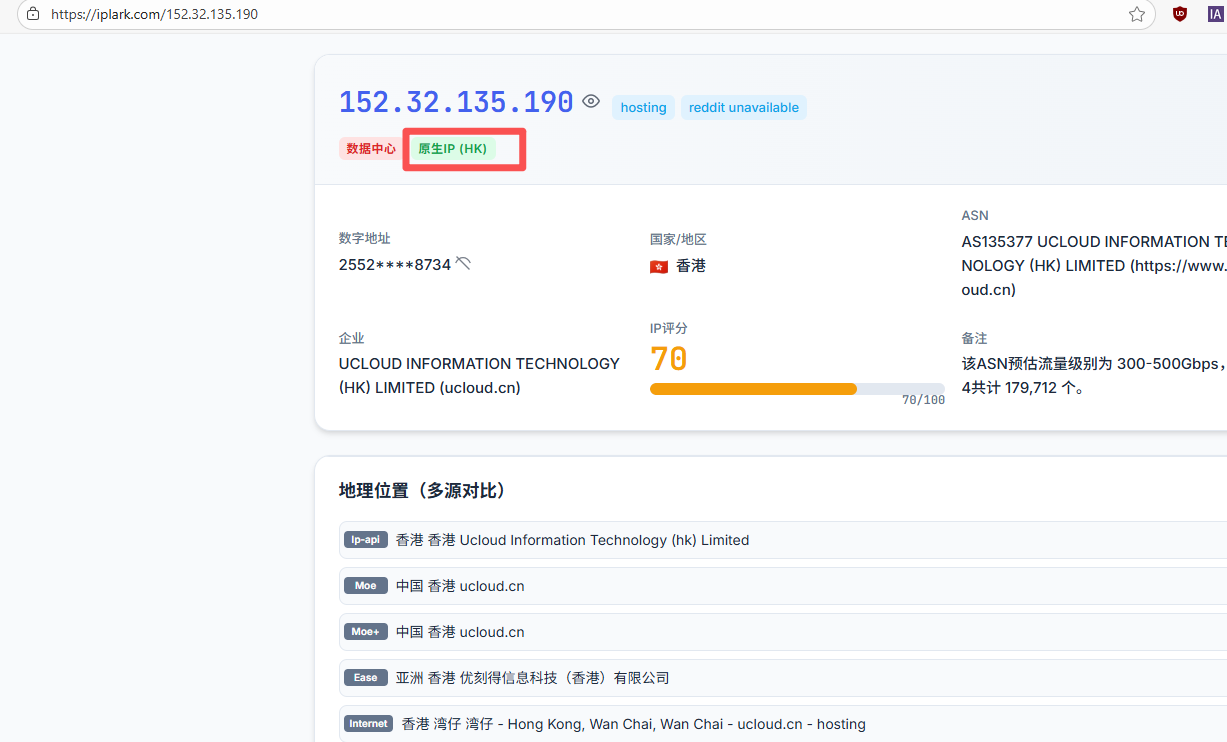Image resolution: width=1227 pixels, height=742 pixels.
Task: Open the IA extension icon
Action: pyautogui.click(x=1215, y=14)
